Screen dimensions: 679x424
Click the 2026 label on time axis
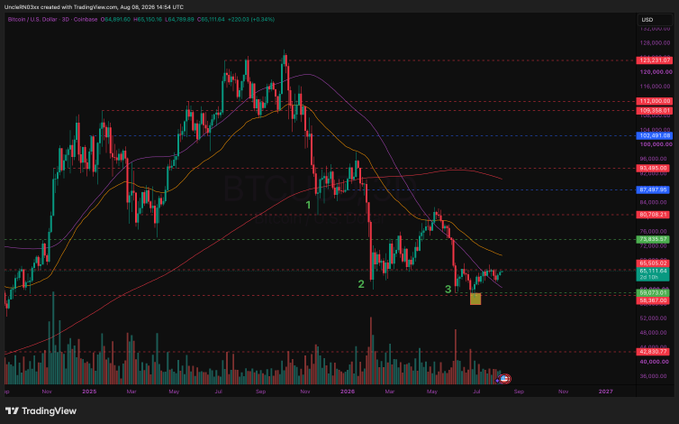click(x=347, y=392)
